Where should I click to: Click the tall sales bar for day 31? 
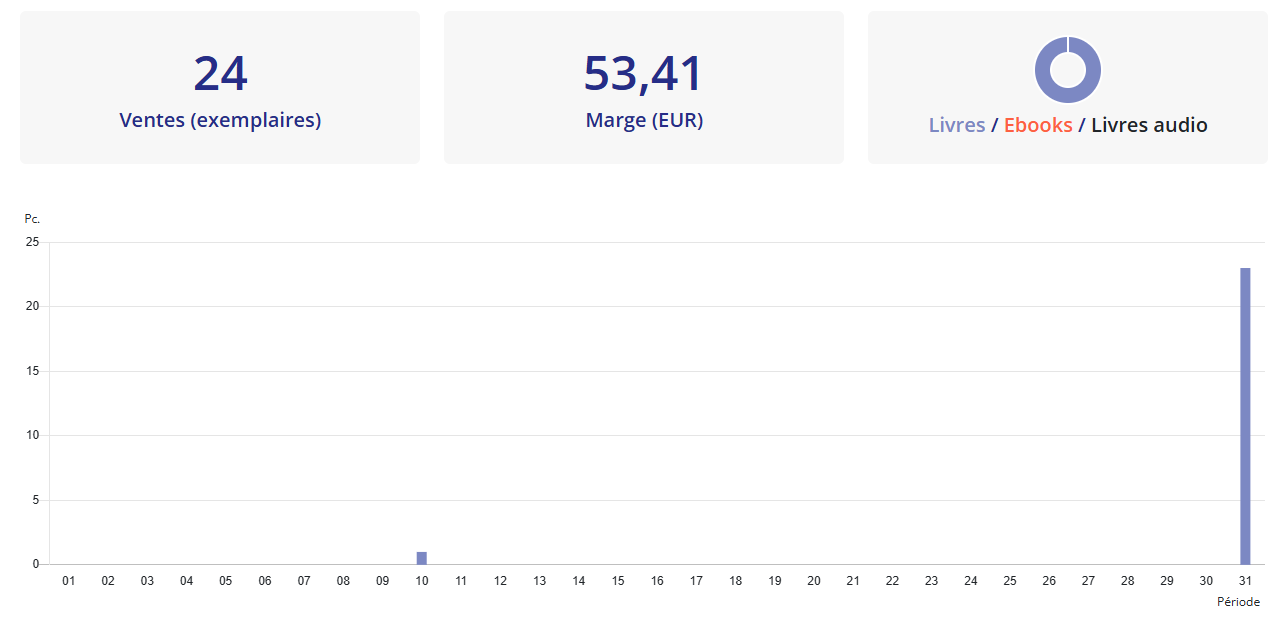(x=1245, y=415)
